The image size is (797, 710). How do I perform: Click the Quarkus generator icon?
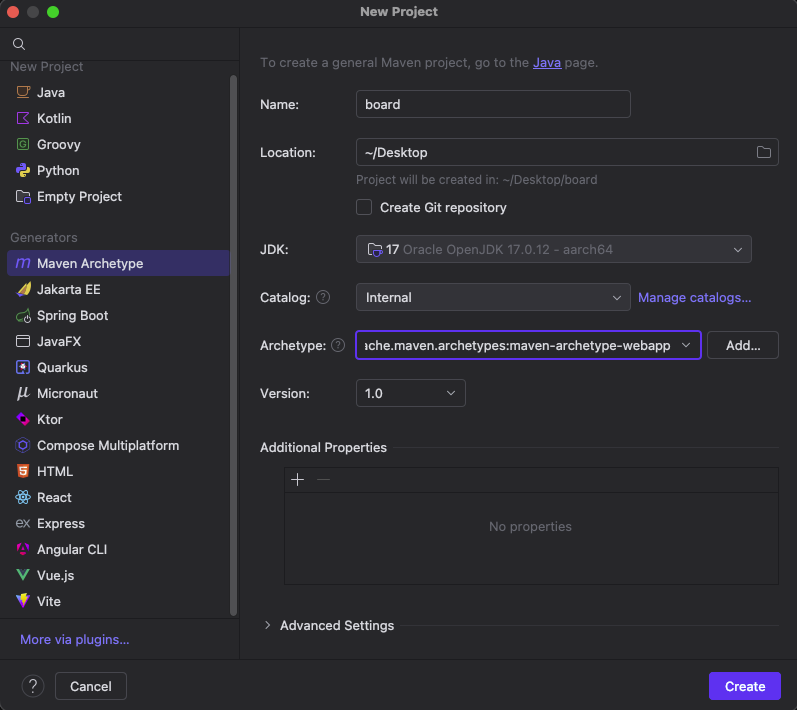[x=23, y=367]
